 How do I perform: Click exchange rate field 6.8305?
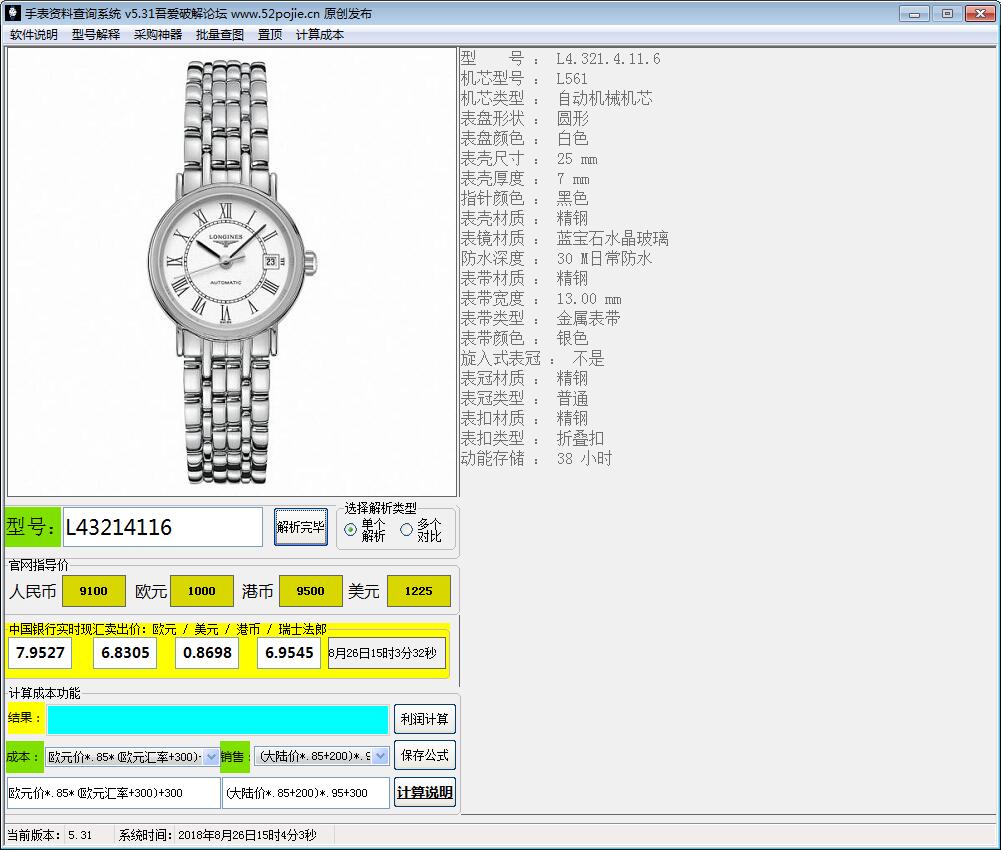pos(125,653)
